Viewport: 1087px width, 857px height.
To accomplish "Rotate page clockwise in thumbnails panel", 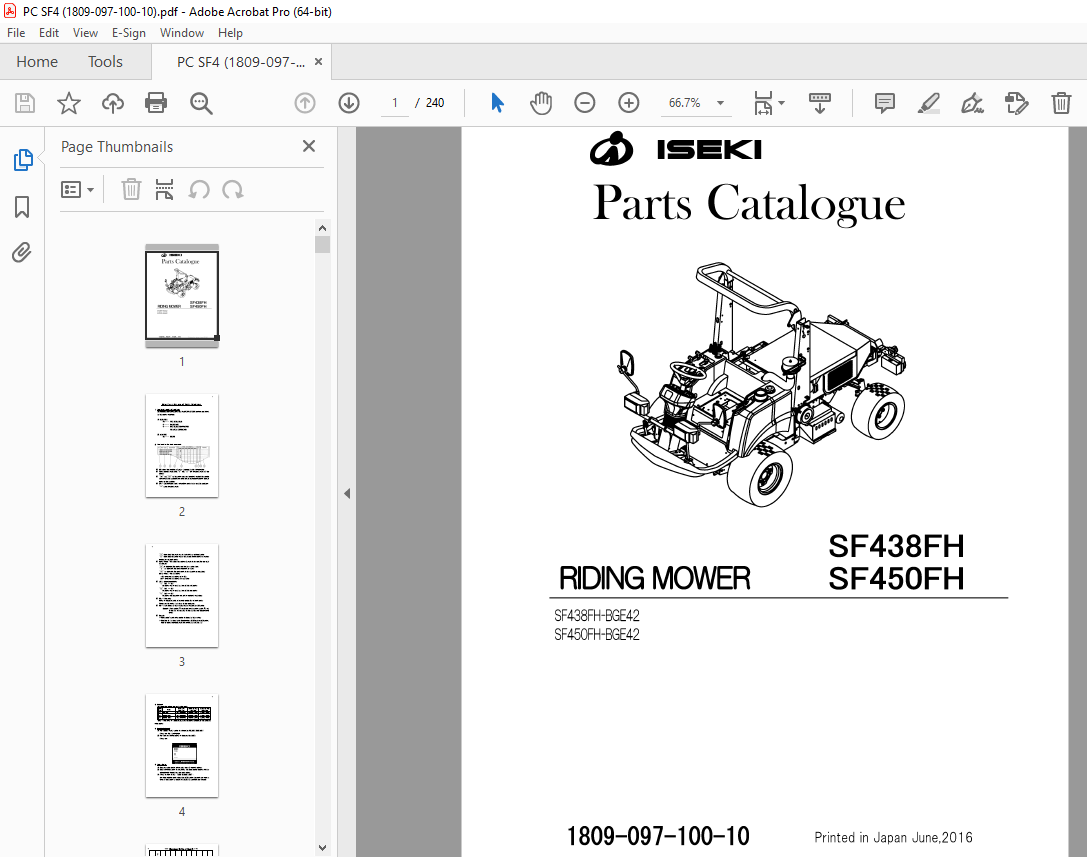I will [232, 189].
